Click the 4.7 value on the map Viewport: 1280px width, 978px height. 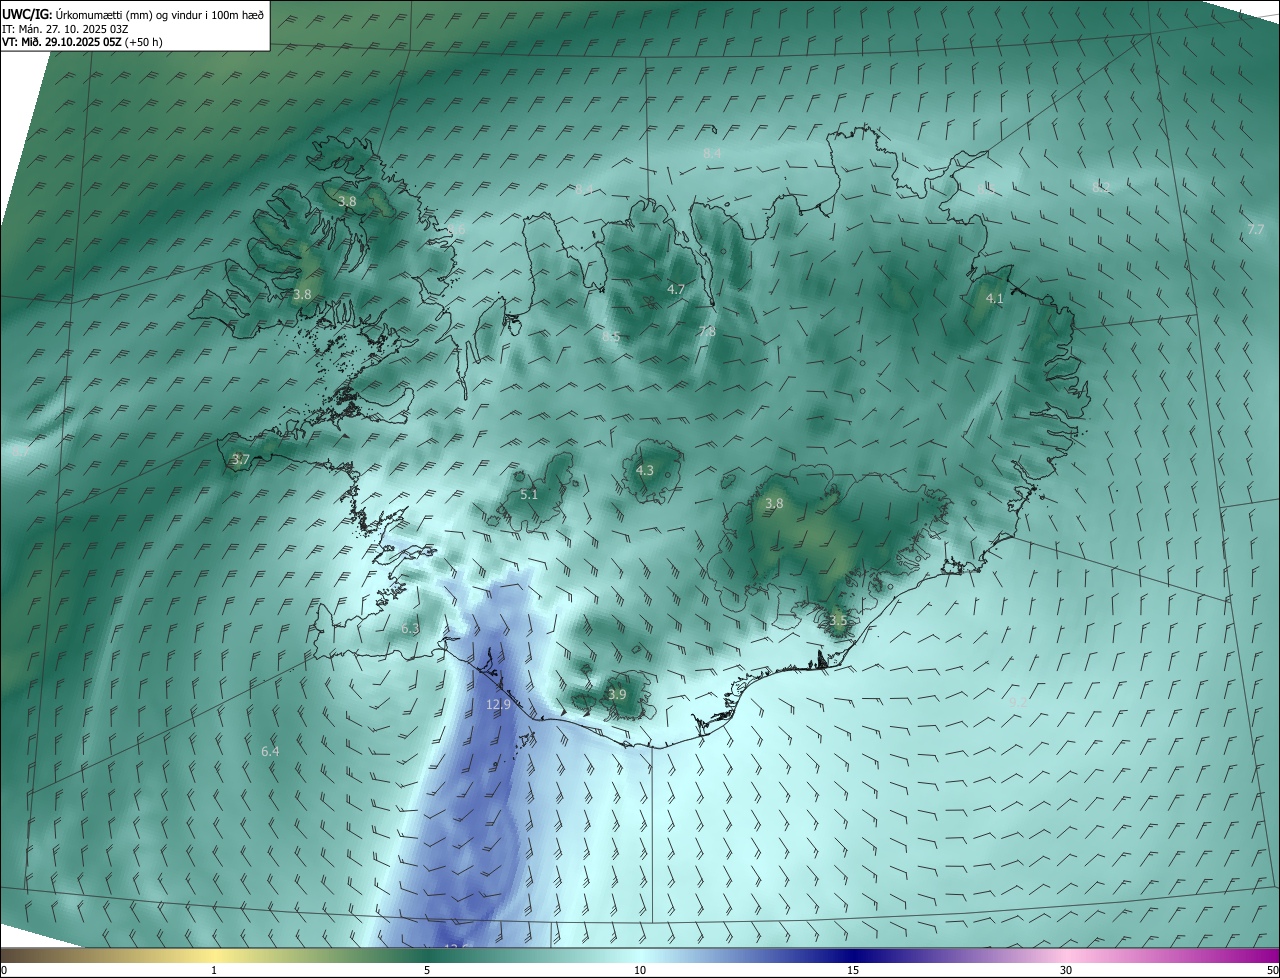click(676, 289)
